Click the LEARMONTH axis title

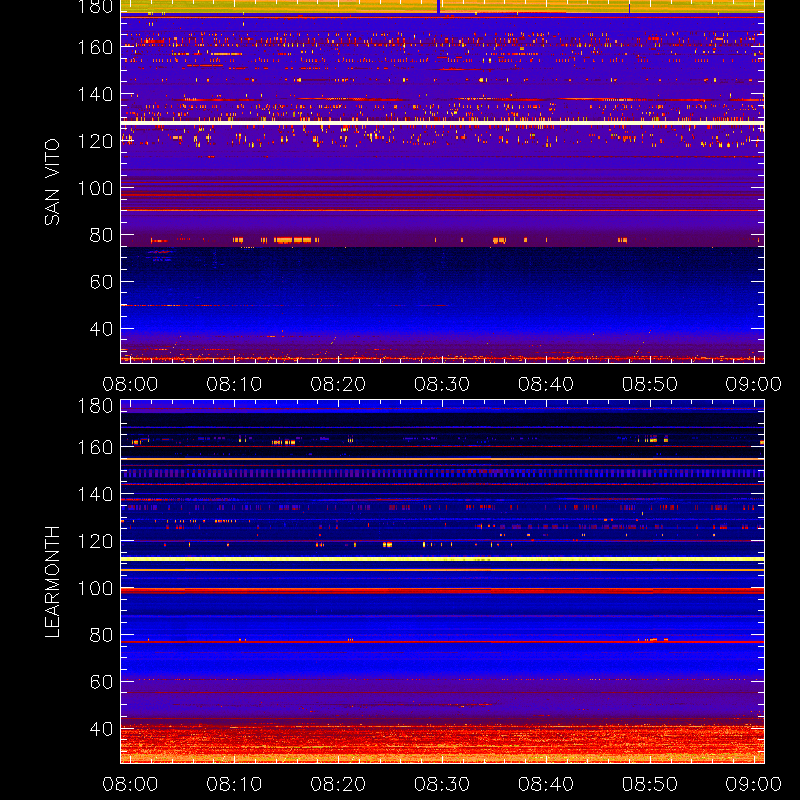(52, 582)
